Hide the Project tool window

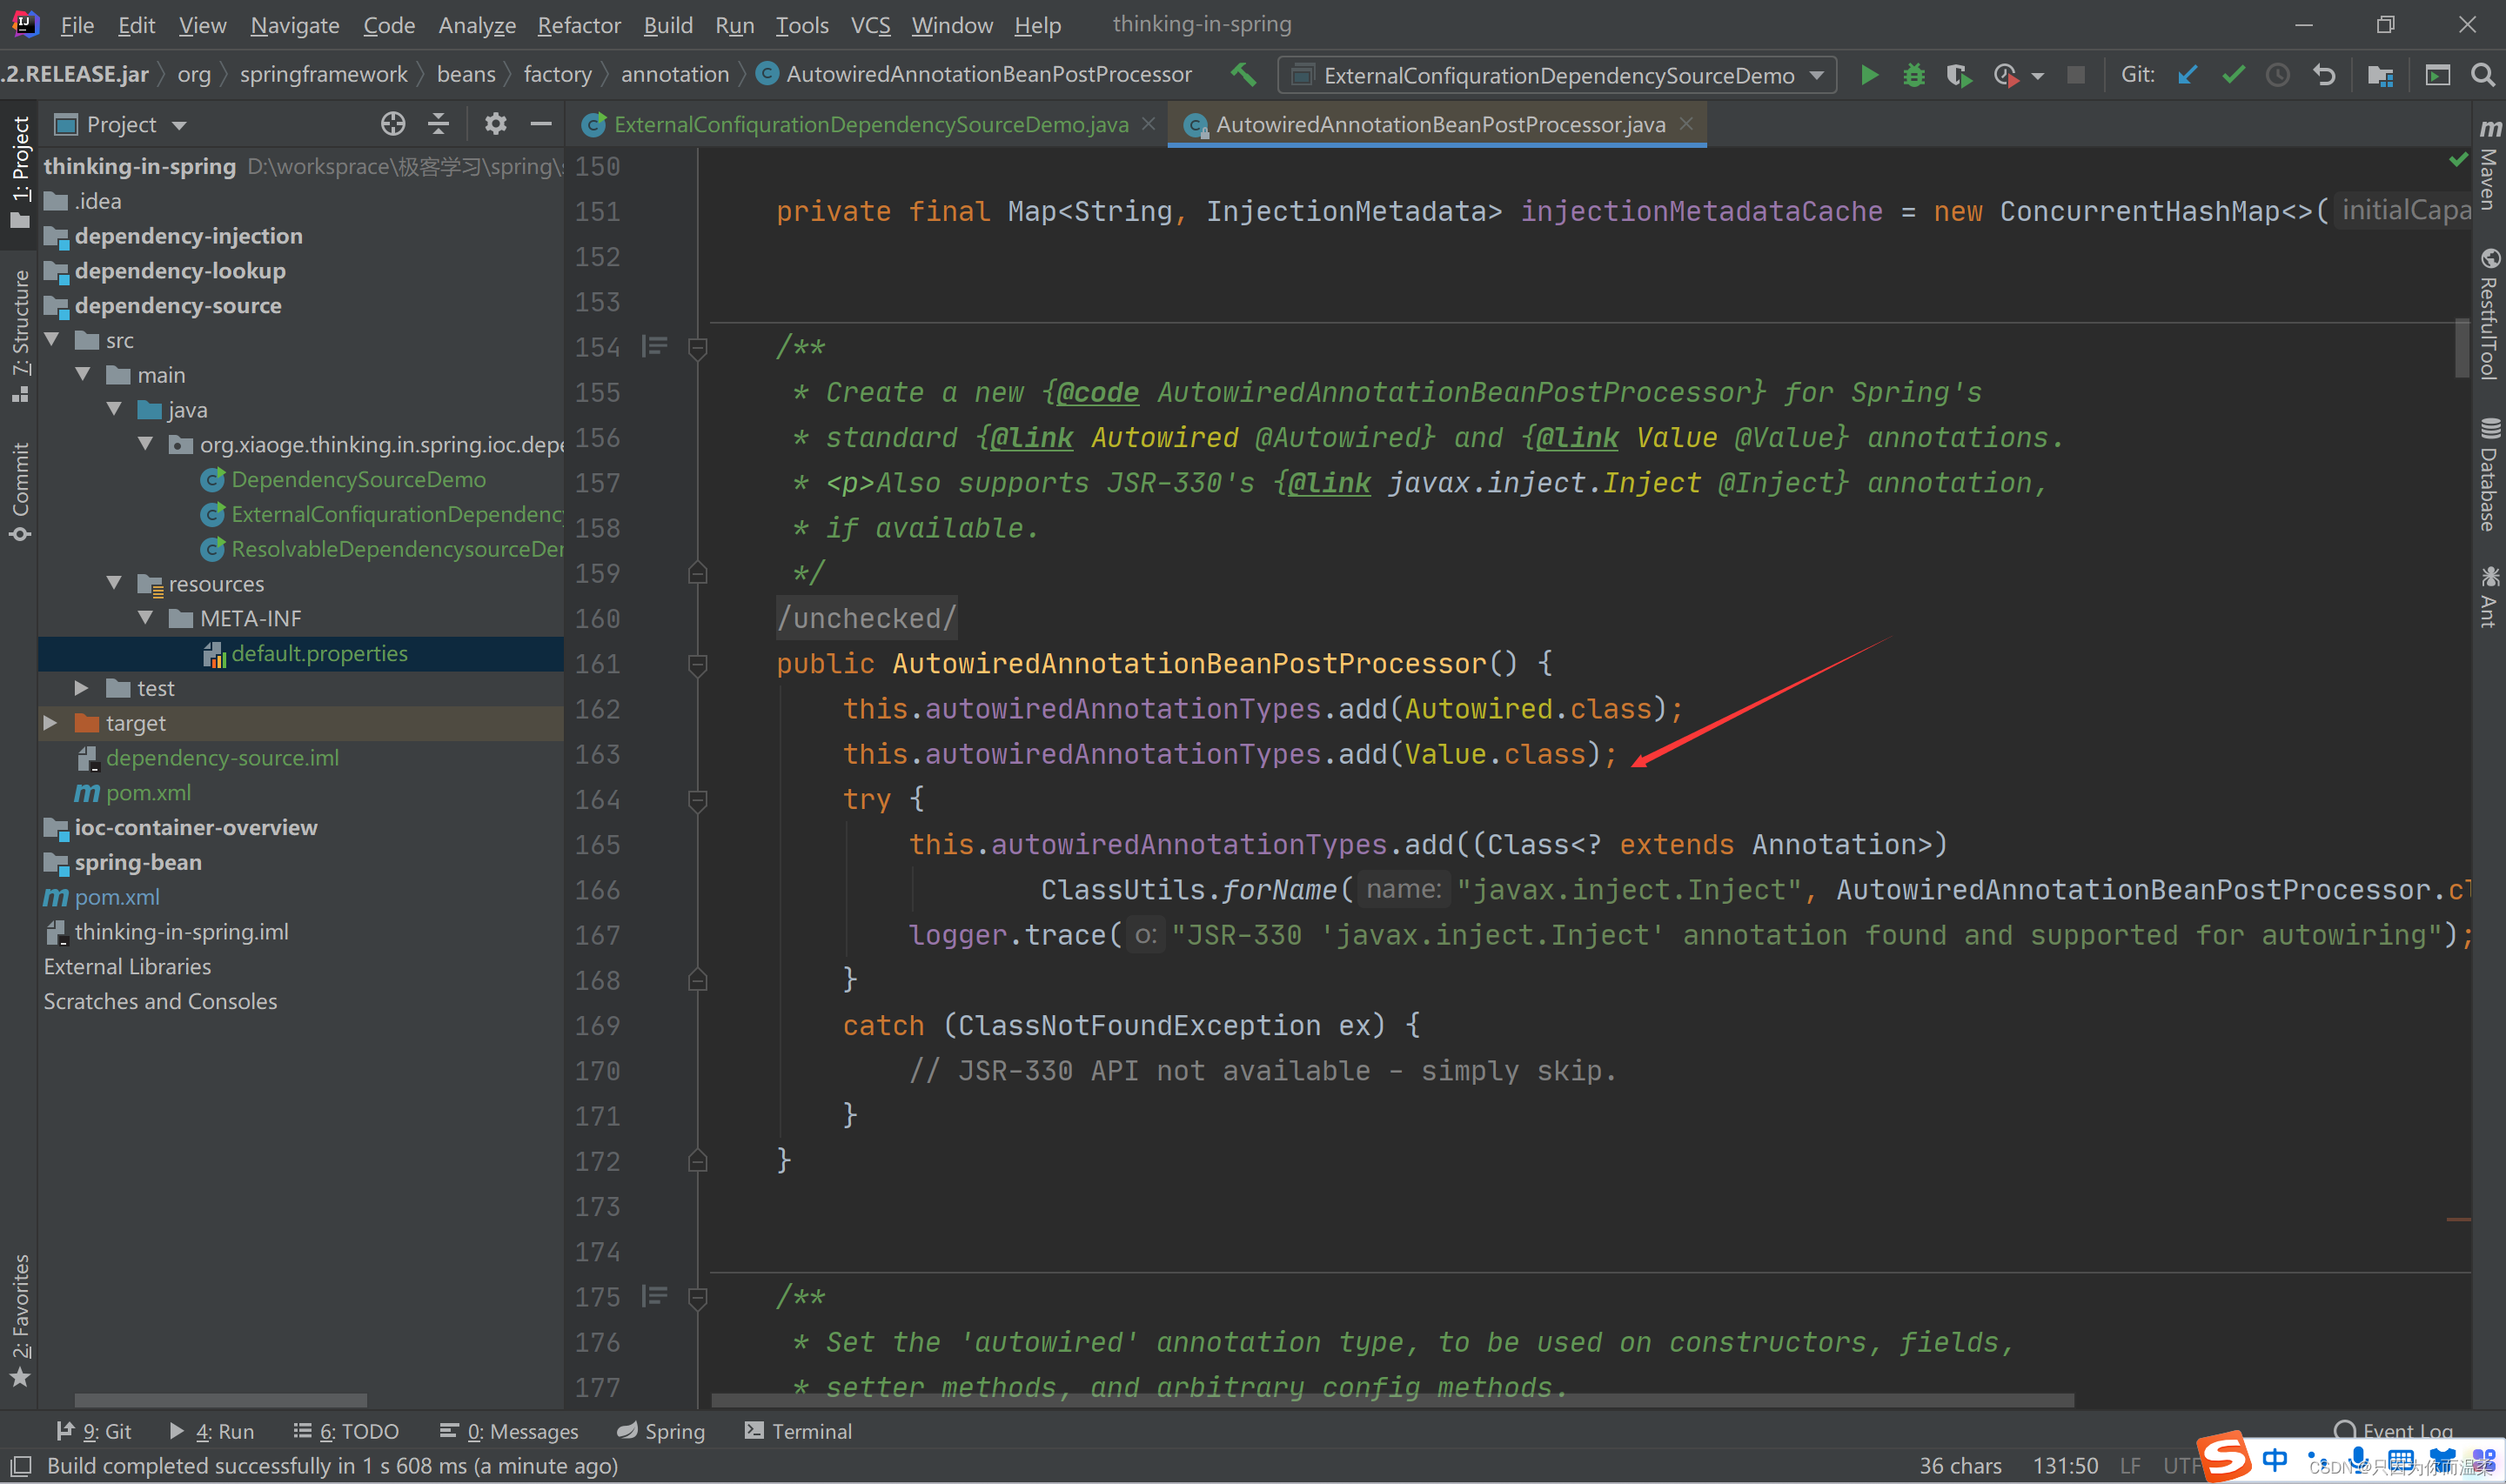(541, 123)
